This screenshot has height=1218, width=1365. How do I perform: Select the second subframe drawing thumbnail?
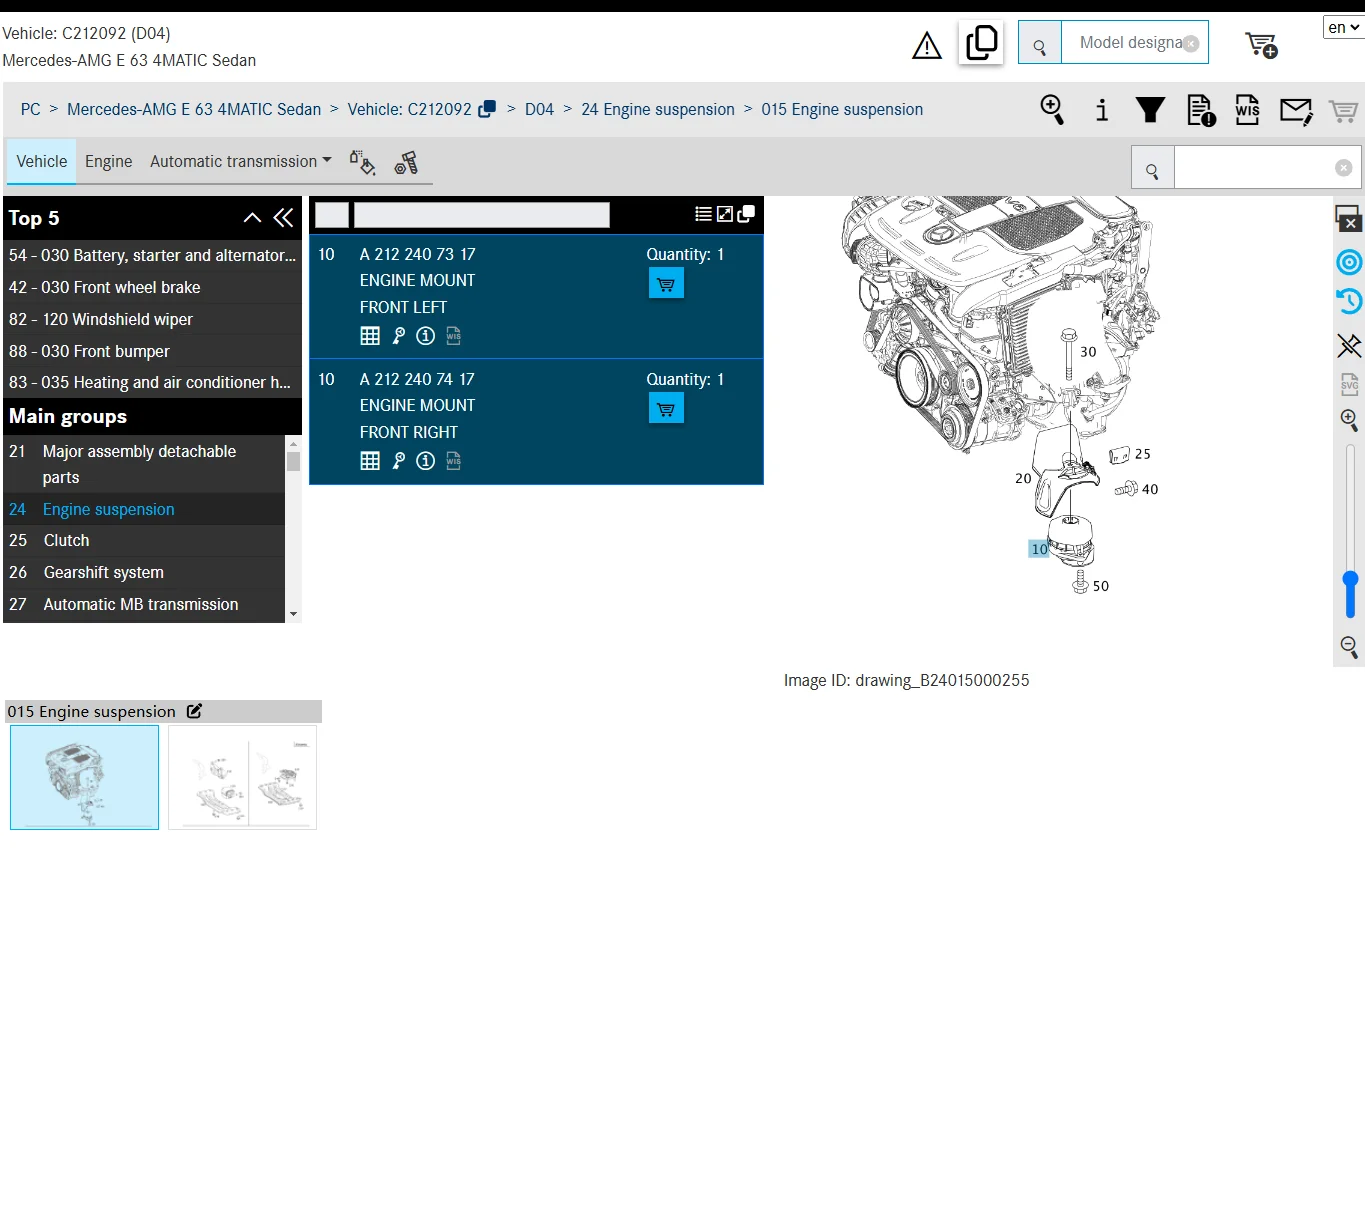pos(242,778)
